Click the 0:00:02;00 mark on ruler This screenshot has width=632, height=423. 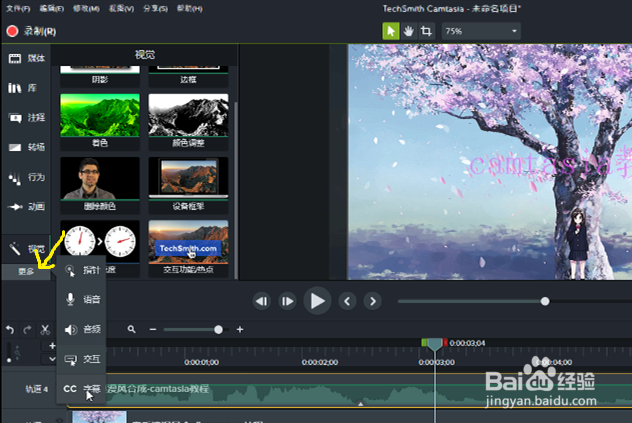[320, 362]
